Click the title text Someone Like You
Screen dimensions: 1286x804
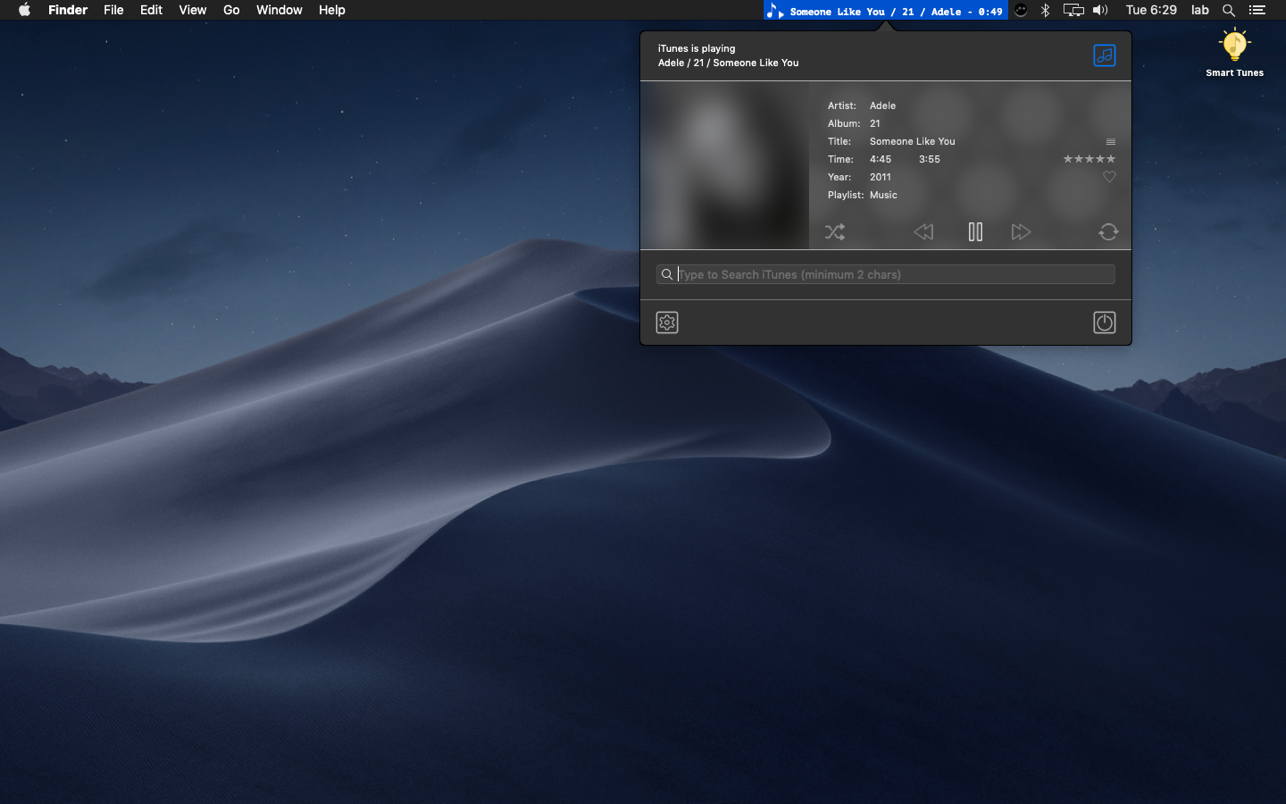point(912,142)
